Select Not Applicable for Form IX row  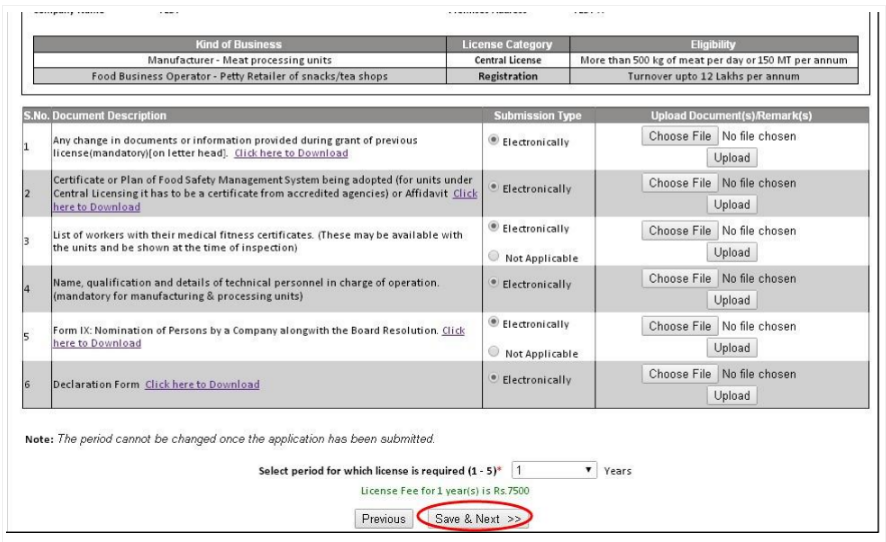494,352
